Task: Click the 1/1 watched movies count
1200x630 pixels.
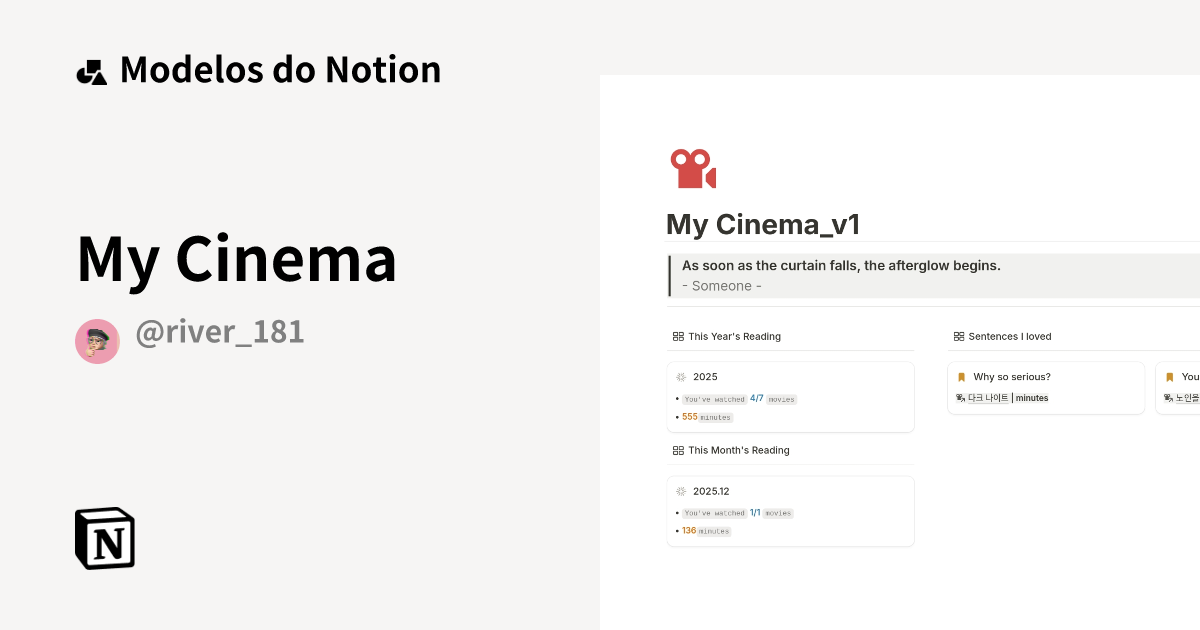Action: [x=757, y=512]
